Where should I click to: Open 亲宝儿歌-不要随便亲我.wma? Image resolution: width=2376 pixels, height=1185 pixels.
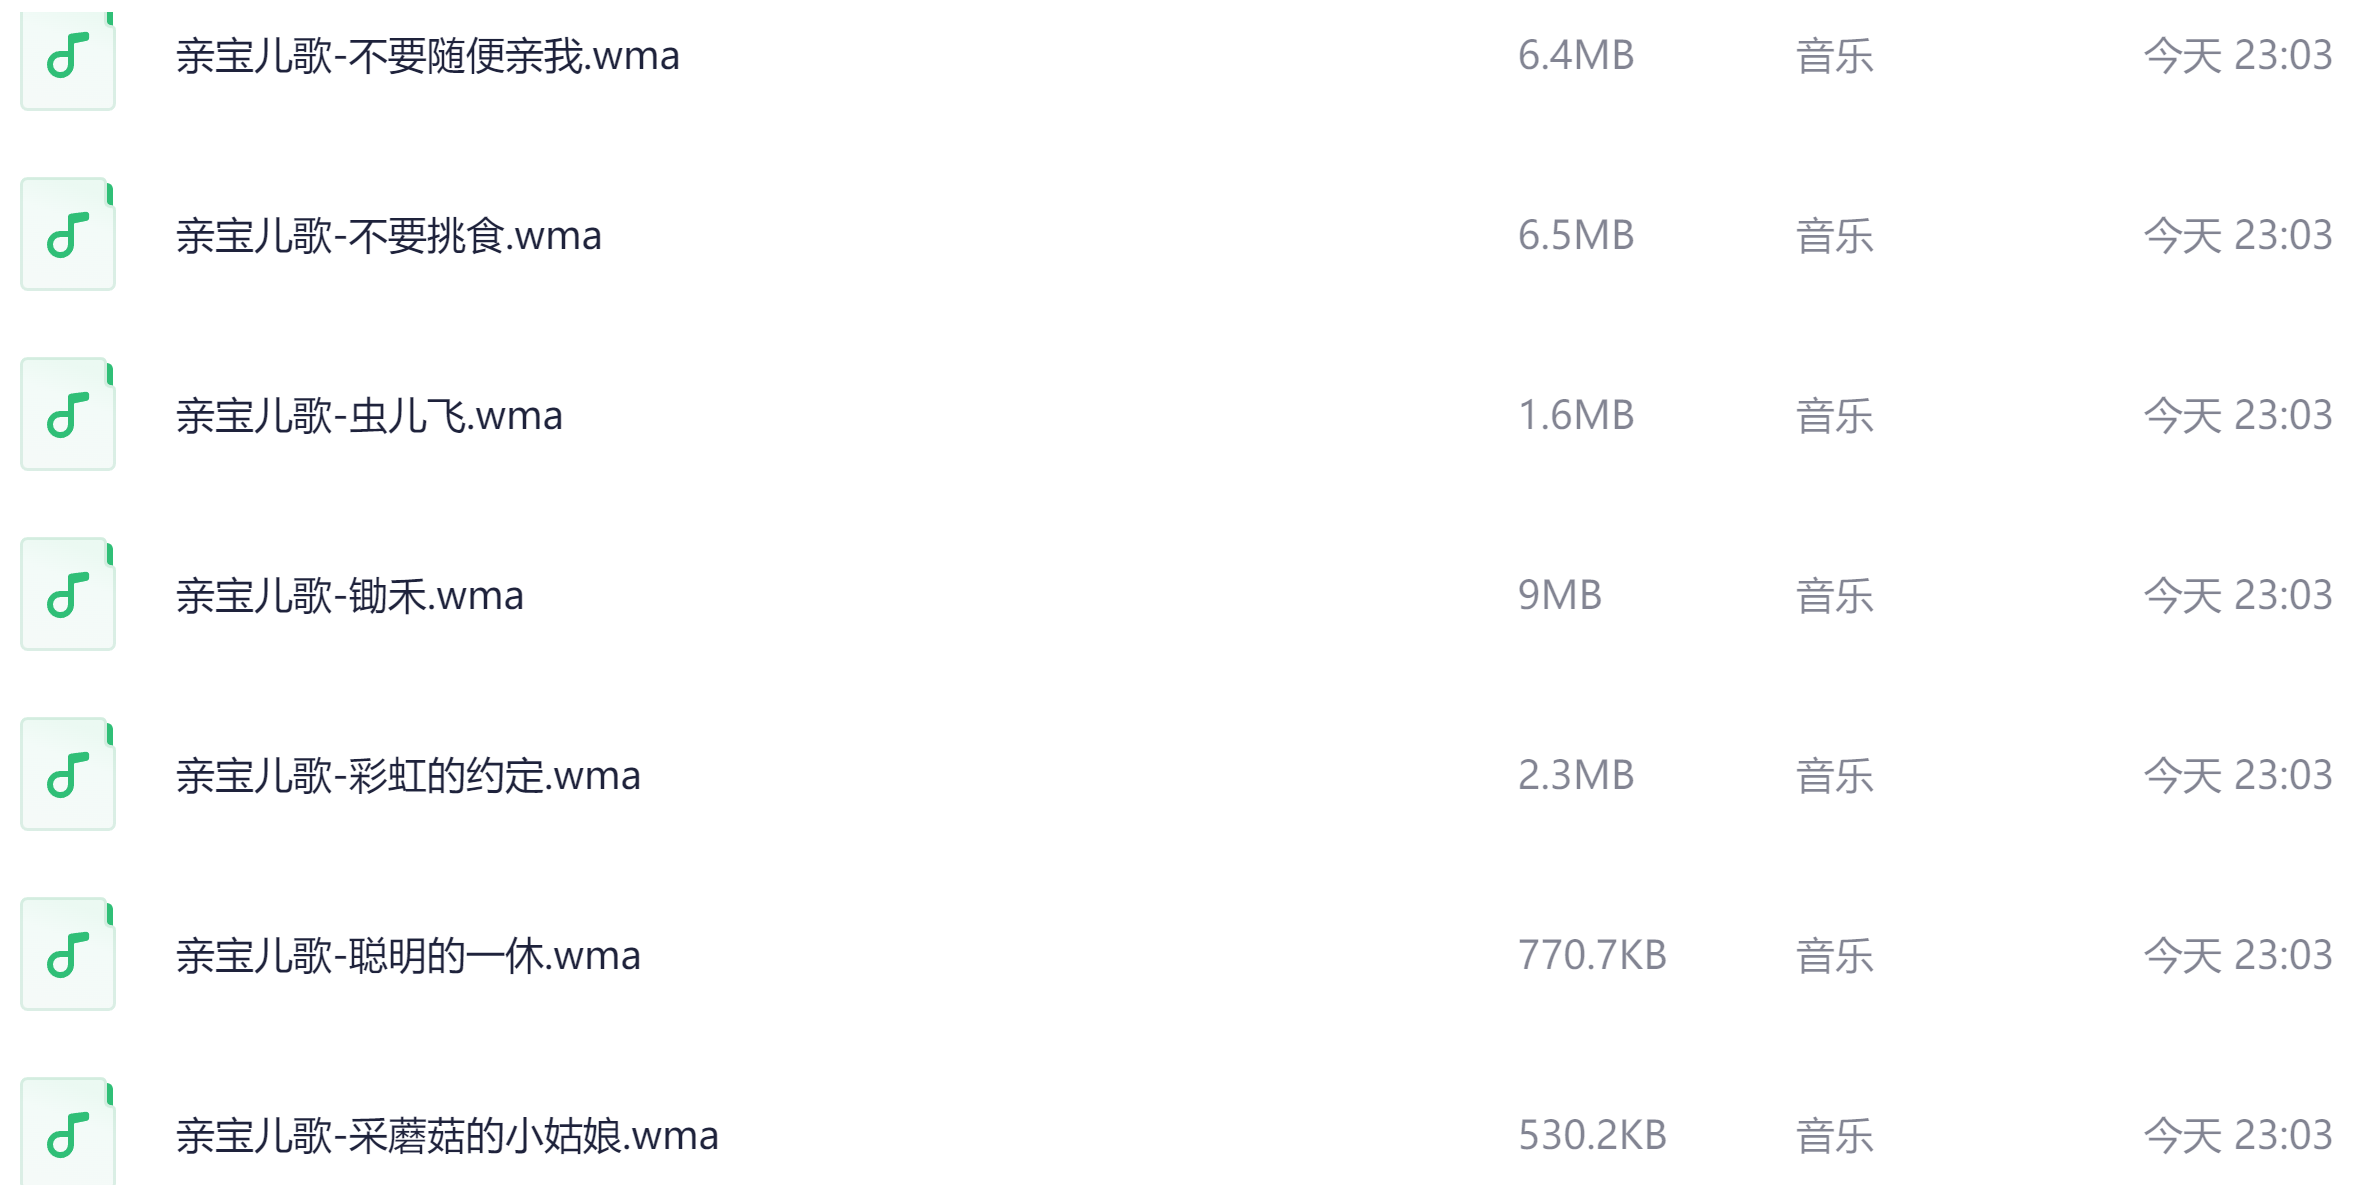coord(428,57)
